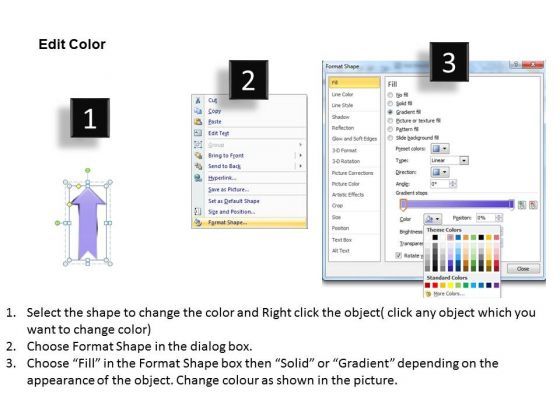Click the Format Shape icon
This screenshot has height=420, width=560.
coord(198,222)
